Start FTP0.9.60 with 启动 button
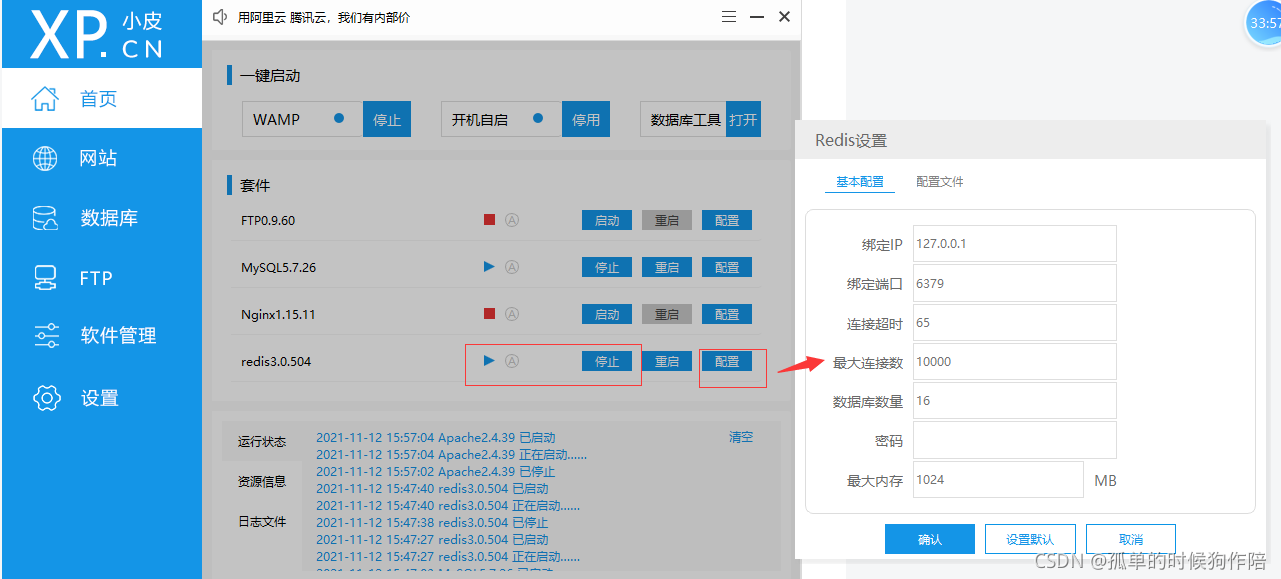This screenshot has width=1281, height=579. 607,220
